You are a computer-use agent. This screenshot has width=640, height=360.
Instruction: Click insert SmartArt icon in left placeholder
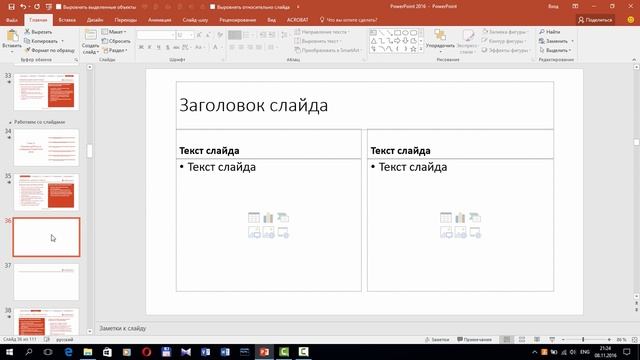(x=282, y=218)
